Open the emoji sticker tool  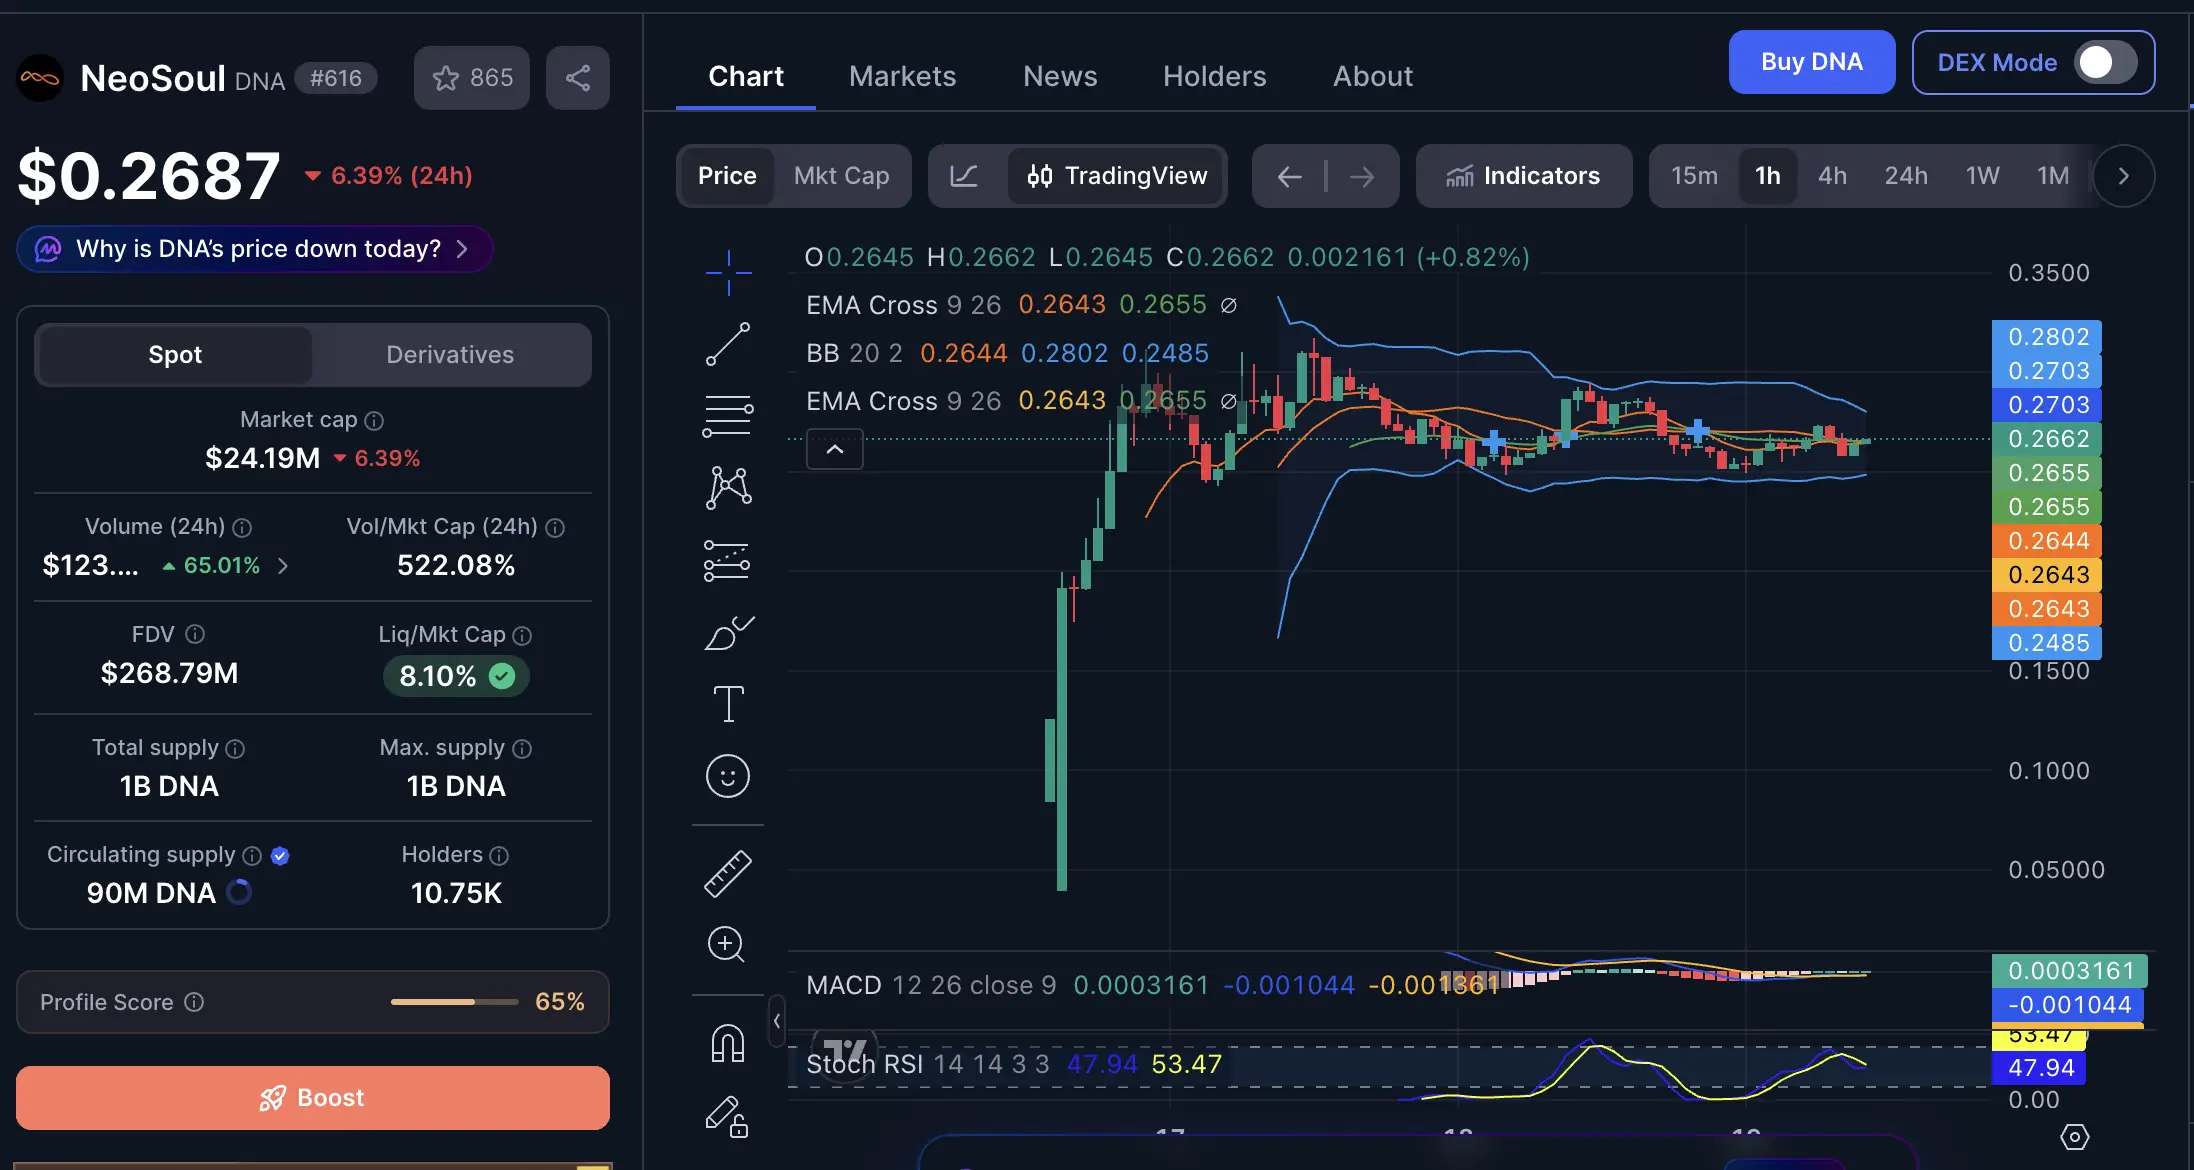point(728,776)
